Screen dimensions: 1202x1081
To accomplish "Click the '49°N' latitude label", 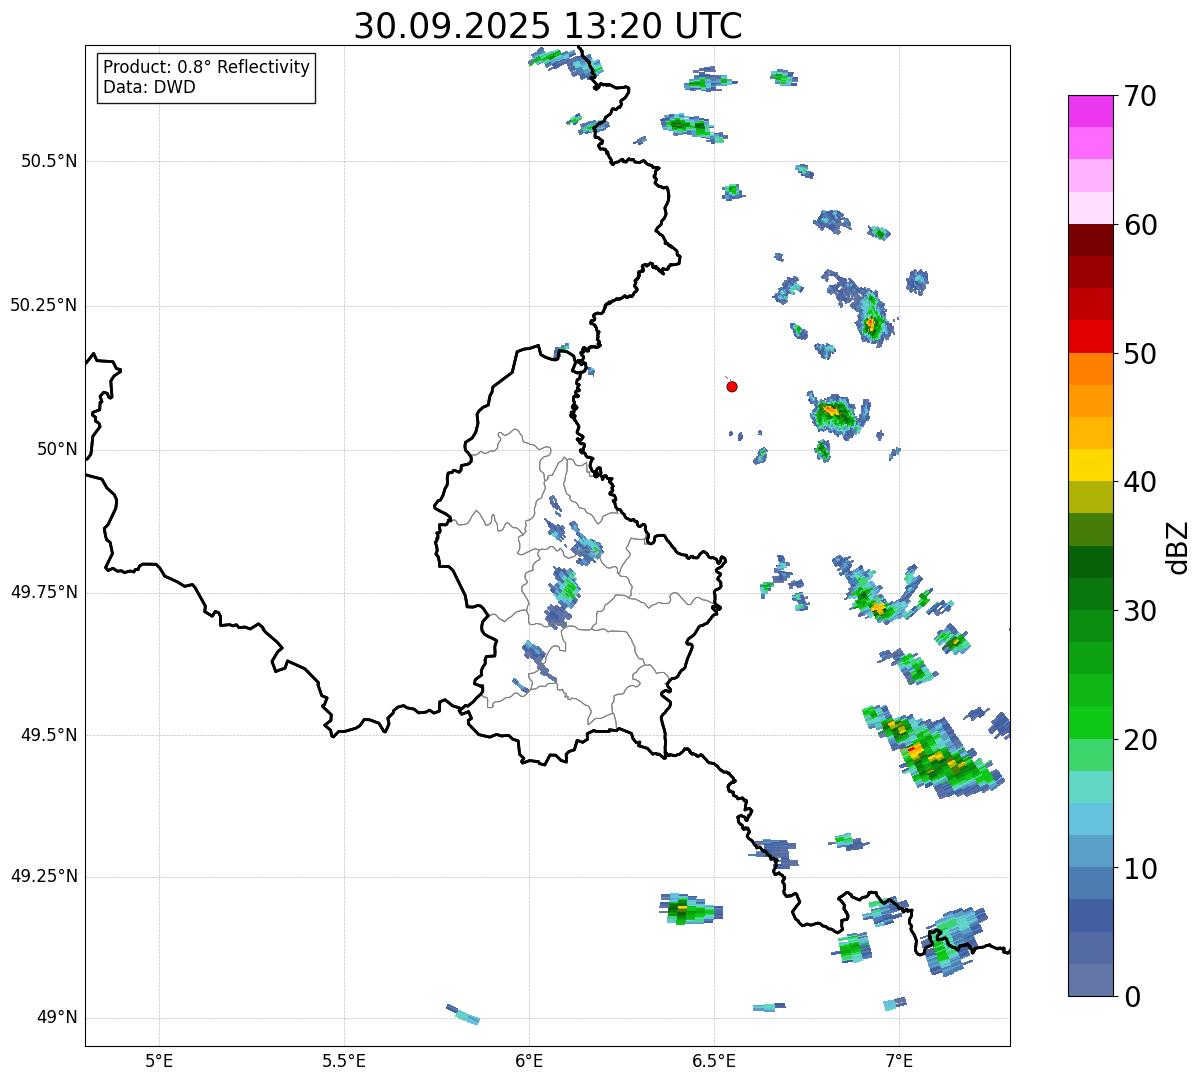I will pos(57,1018).
